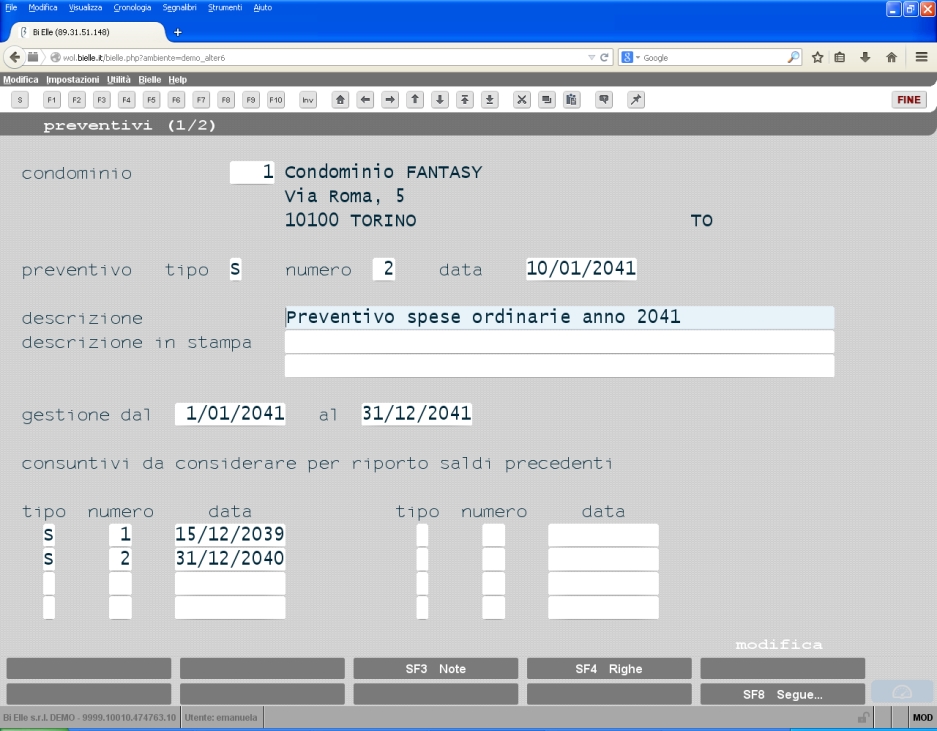
Task: Open the Firefox downloads arrow
Action: [x=865, y=57]
